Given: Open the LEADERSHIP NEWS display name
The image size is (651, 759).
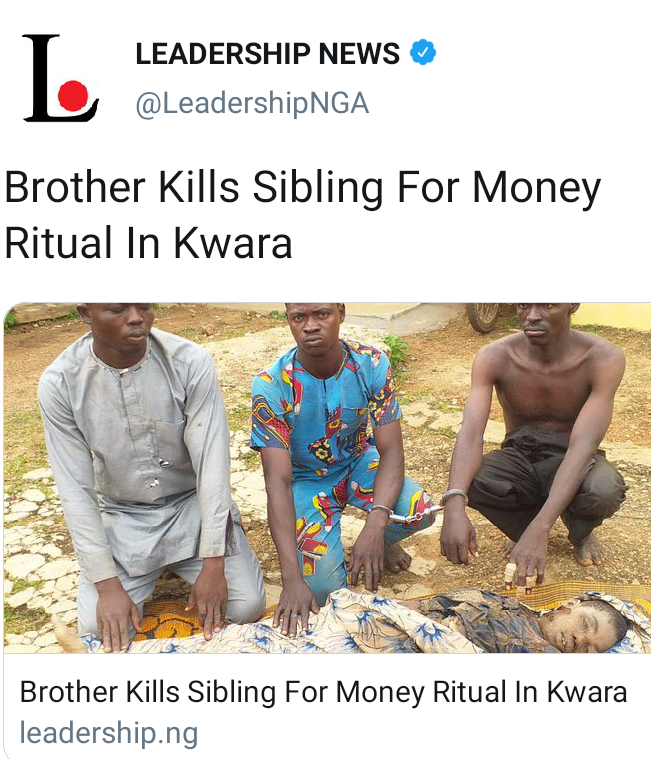Looking at the screenshot, I should [268, 53].
